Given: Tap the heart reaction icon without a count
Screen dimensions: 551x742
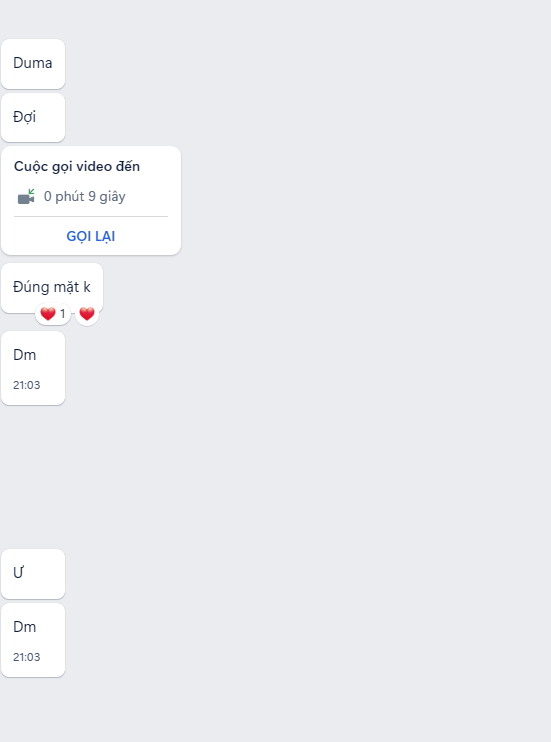Looking at the screenshot, I should coord(87,314).
